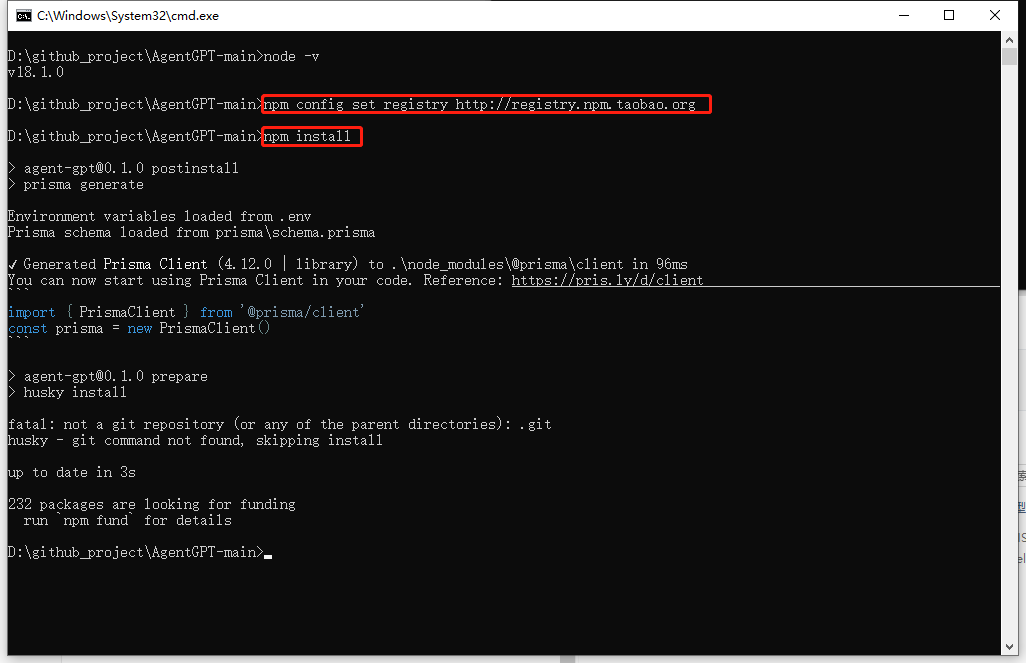The width and height of the screenshot is (1026, 663).
Task: Close the cmd.exe window
Action: (995, 16)
